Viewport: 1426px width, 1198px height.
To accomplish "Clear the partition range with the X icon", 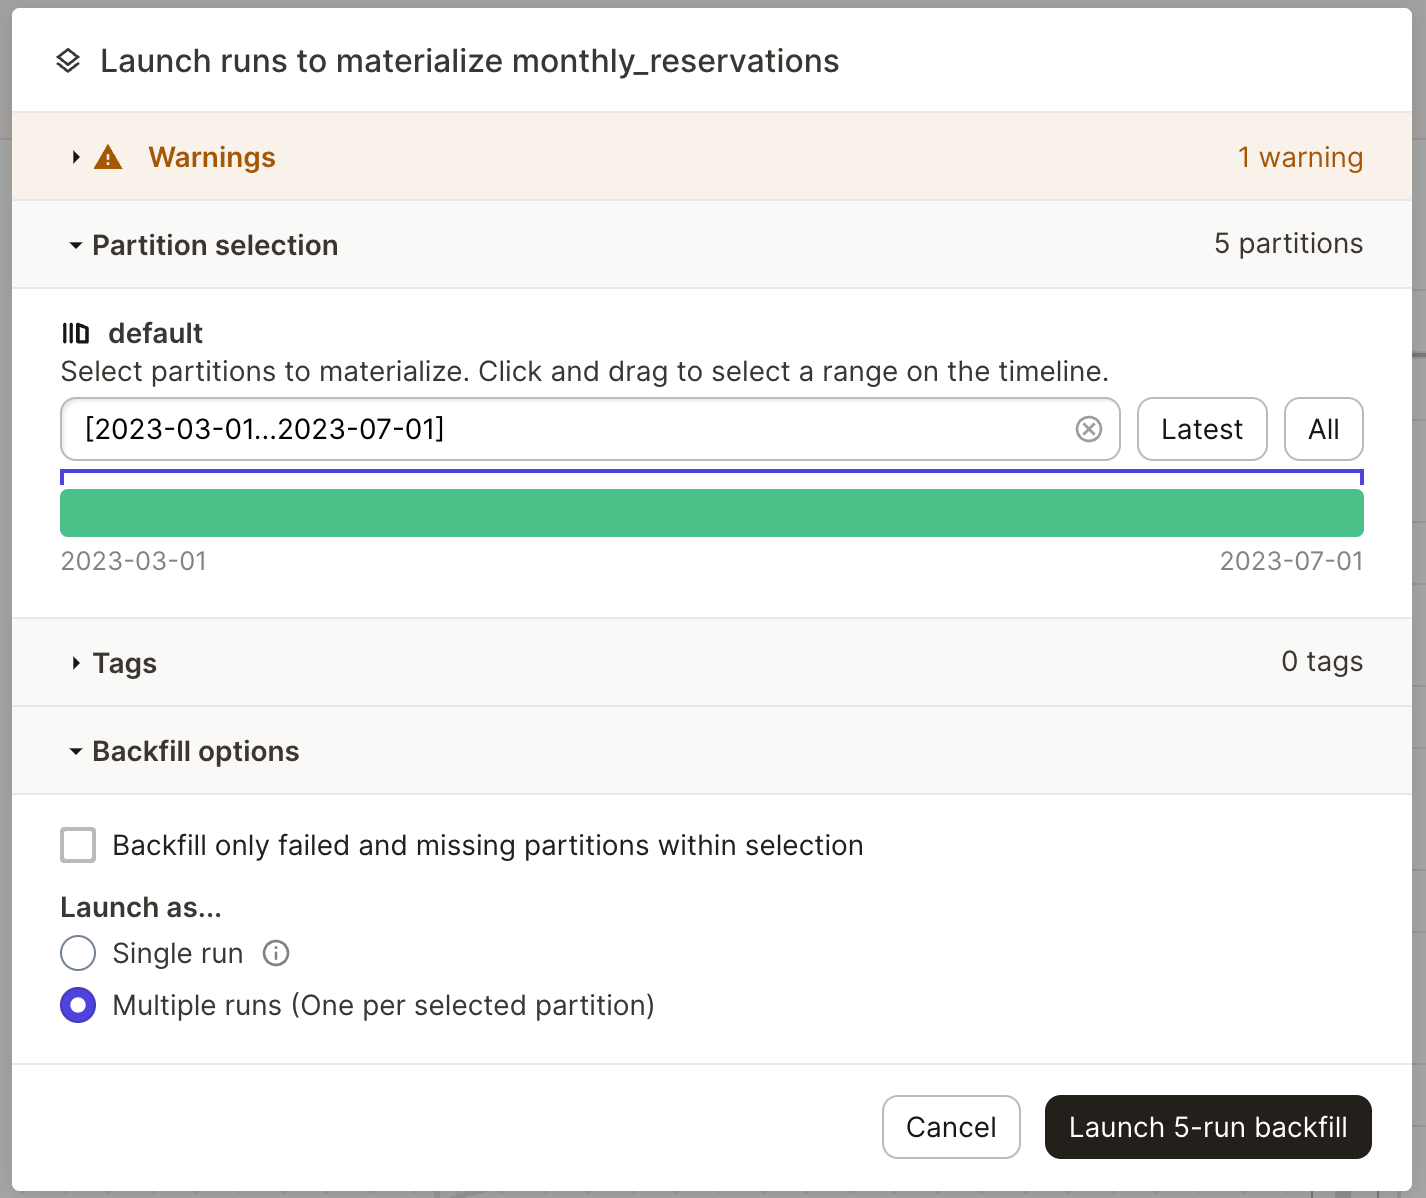I will [x=1089, y=429].
